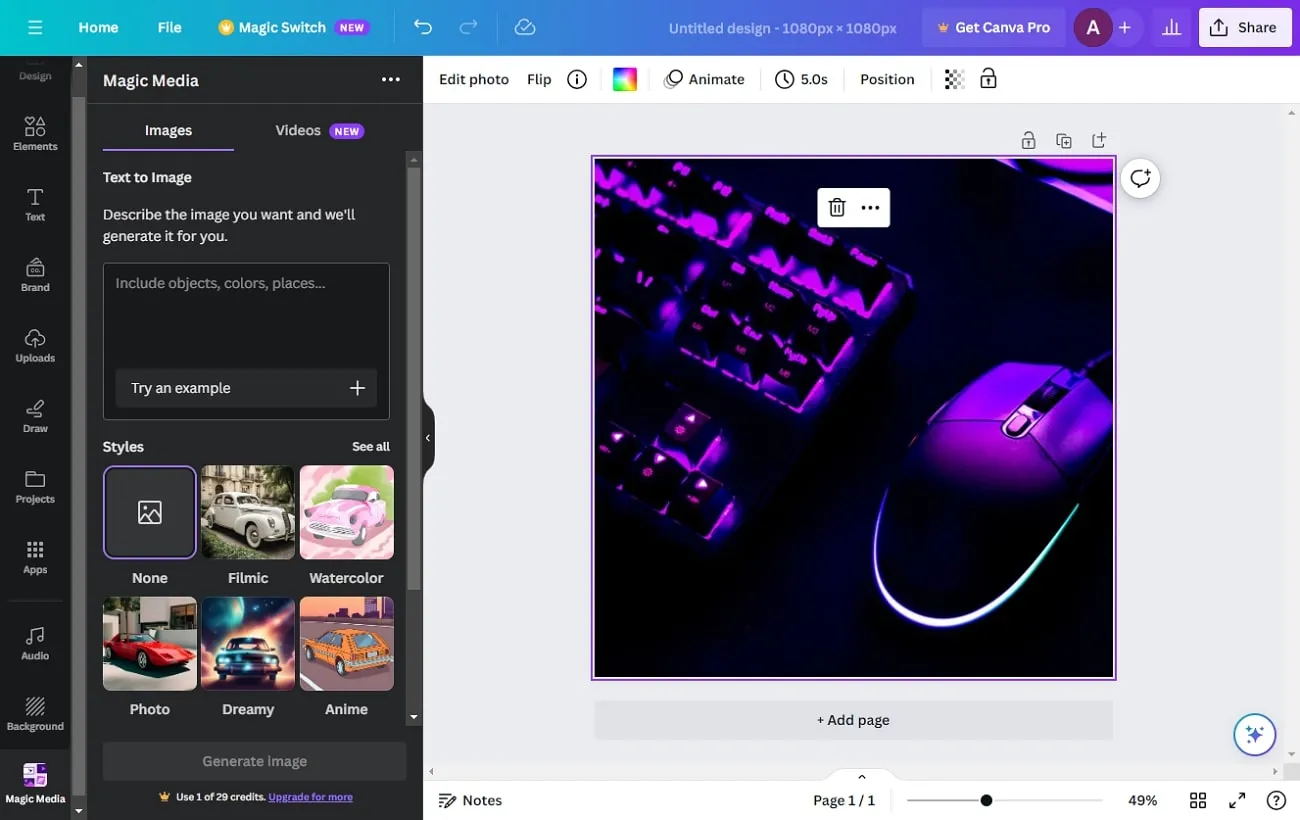
Task: Delete the image using the trash icon
Action: point(836,207)
